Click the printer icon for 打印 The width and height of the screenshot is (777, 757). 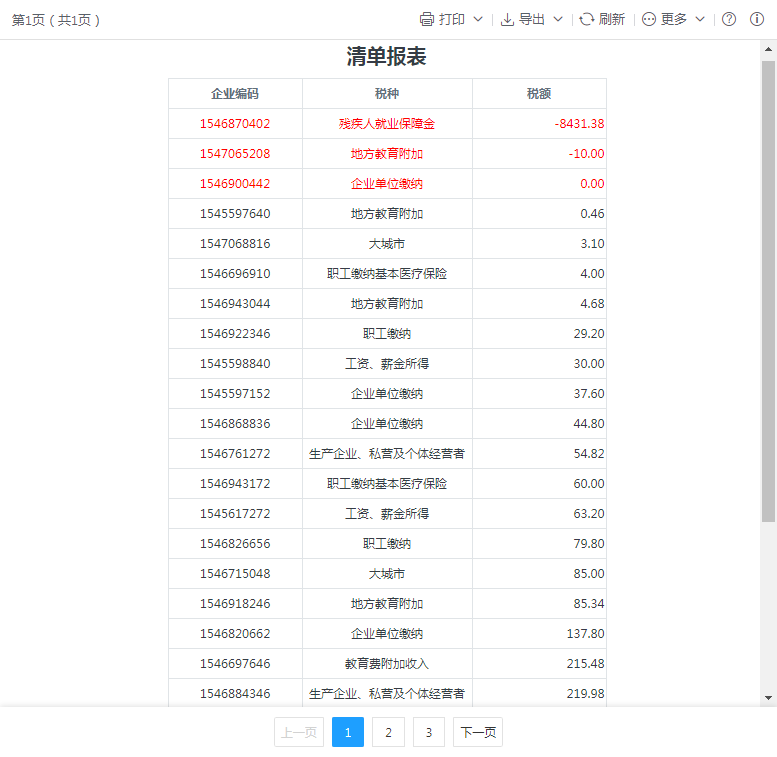pos(427,19)
